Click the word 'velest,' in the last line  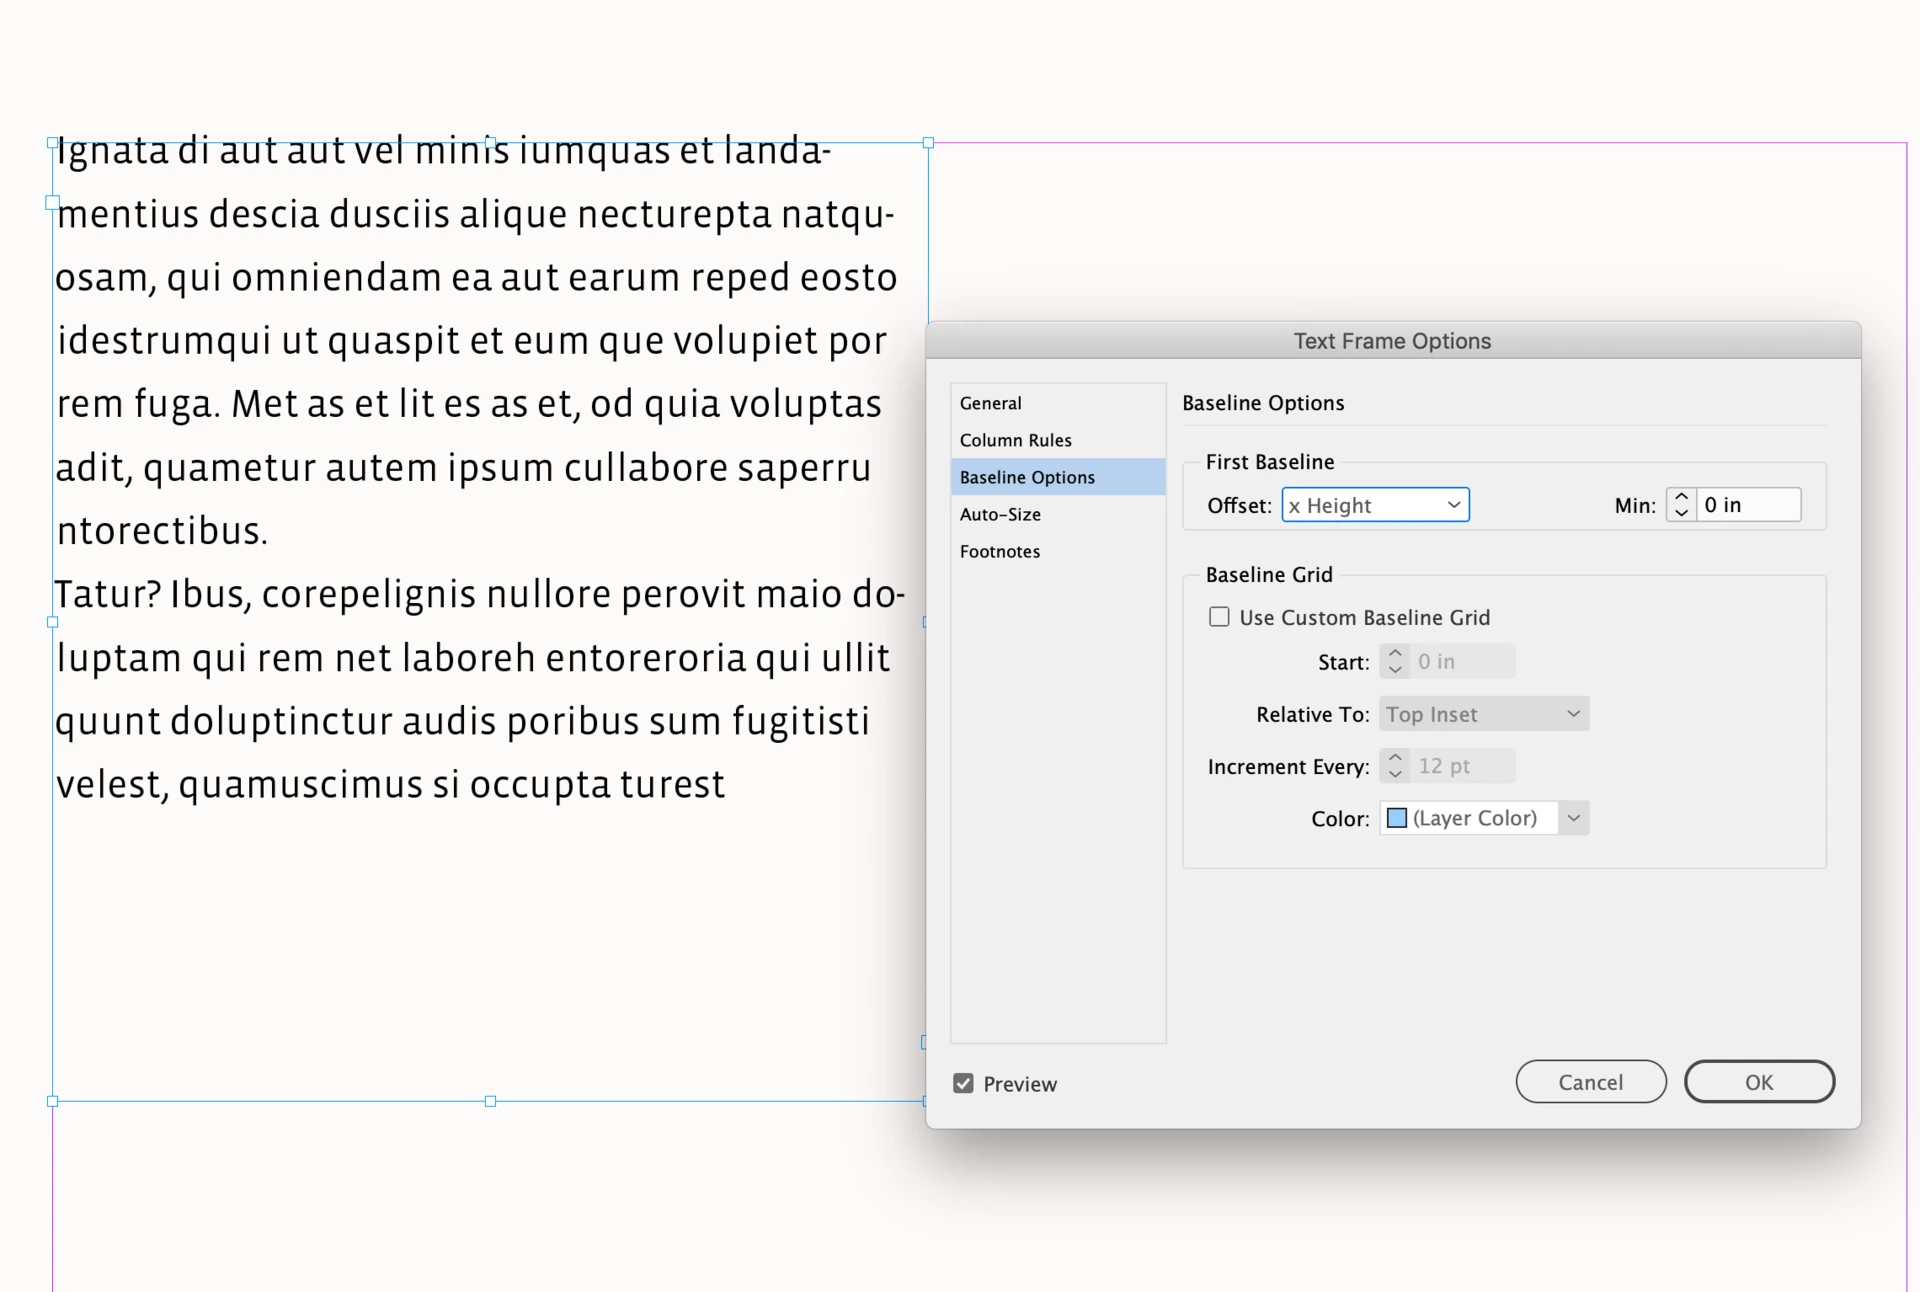(112, 785)
